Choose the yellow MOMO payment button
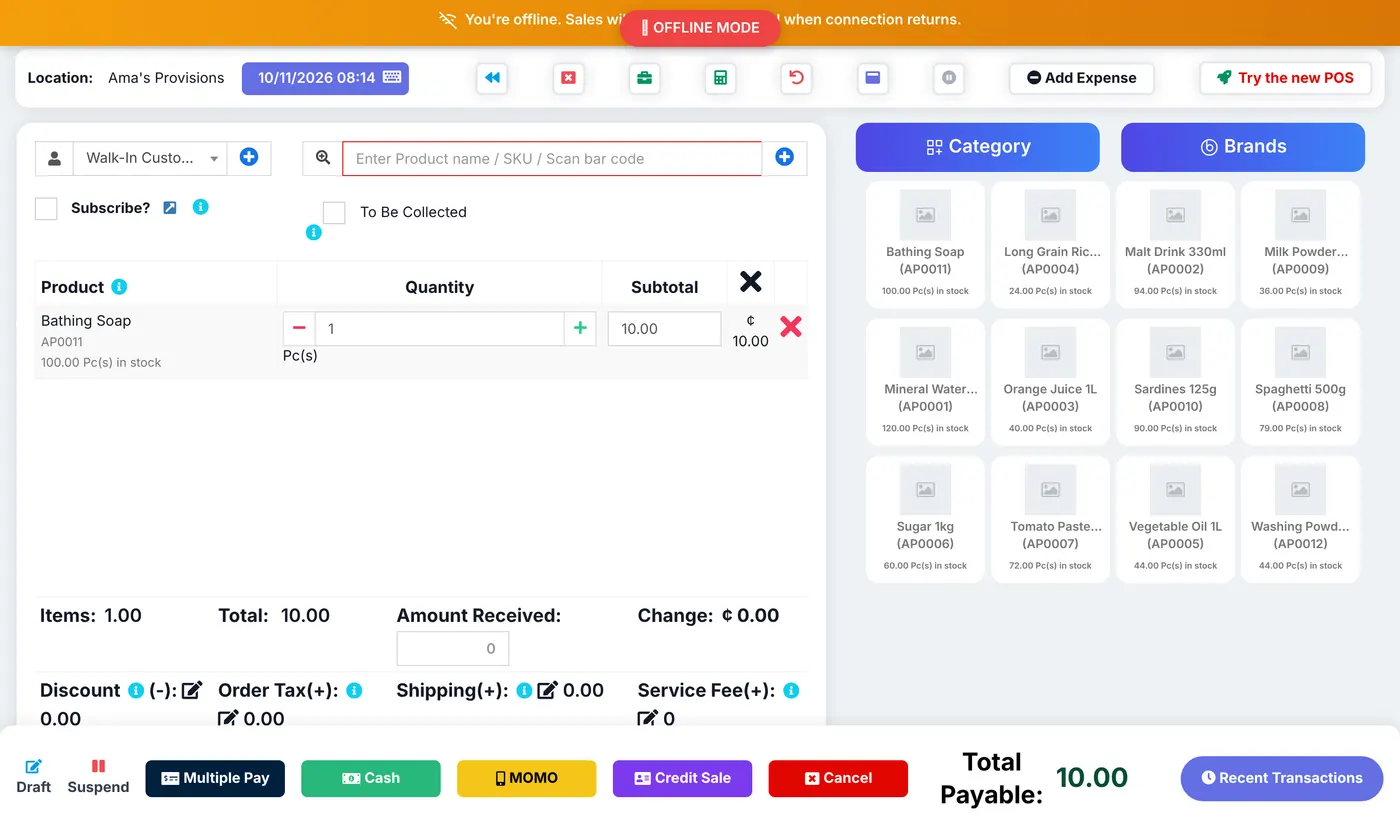Image resolution: width=1400 pixels, height=840 pixels. (527, 778)
